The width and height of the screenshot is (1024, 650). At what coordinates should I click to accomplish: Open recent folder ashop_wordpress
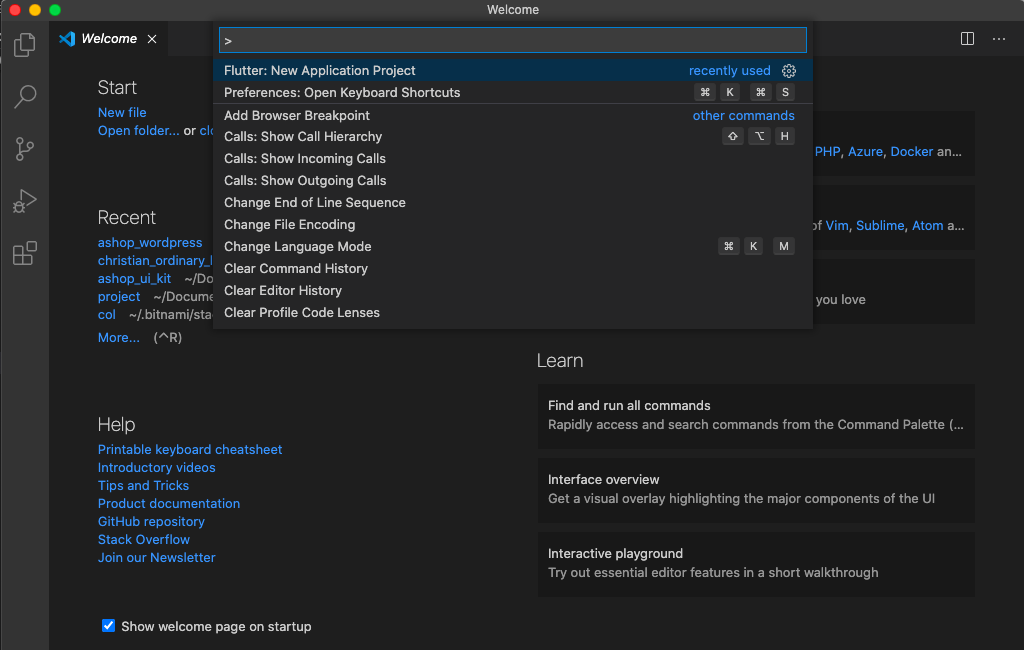coord(150,242)
